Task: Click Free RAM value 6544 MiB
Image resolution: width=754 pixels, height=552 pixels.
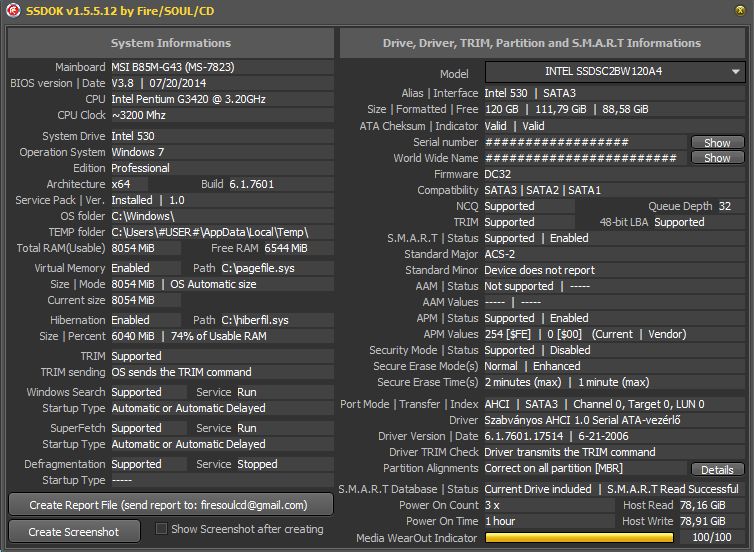Action: pos(286,248)
